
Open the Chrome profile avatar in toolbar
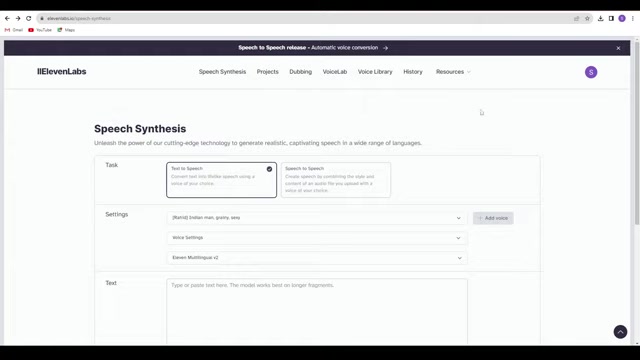(x=622, y=18)
